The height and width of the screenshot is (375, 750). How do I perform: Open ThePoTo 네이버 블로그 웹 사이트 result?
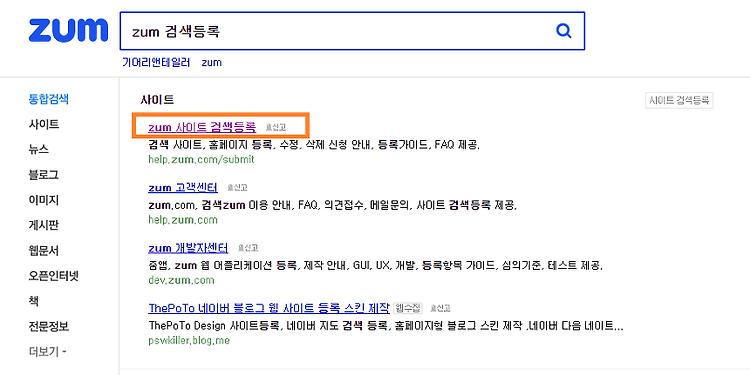tap(269, 308)
